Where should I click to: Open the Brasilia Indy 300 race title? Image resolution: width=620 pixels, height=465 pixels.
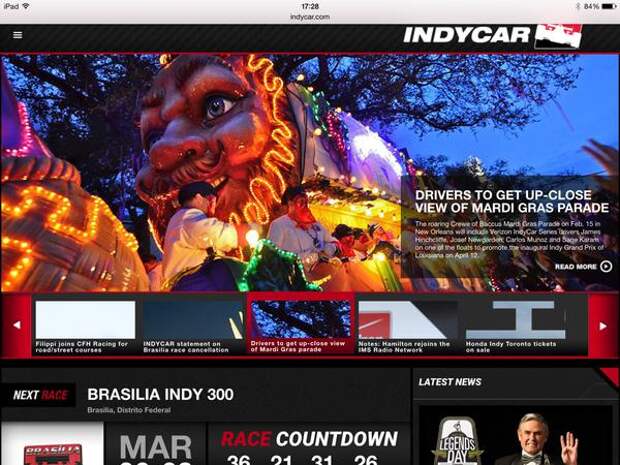coord(161,394)
